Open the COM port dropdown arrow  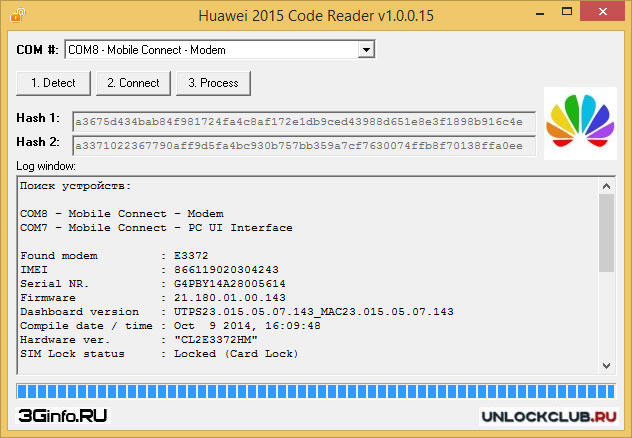[366, 50]
